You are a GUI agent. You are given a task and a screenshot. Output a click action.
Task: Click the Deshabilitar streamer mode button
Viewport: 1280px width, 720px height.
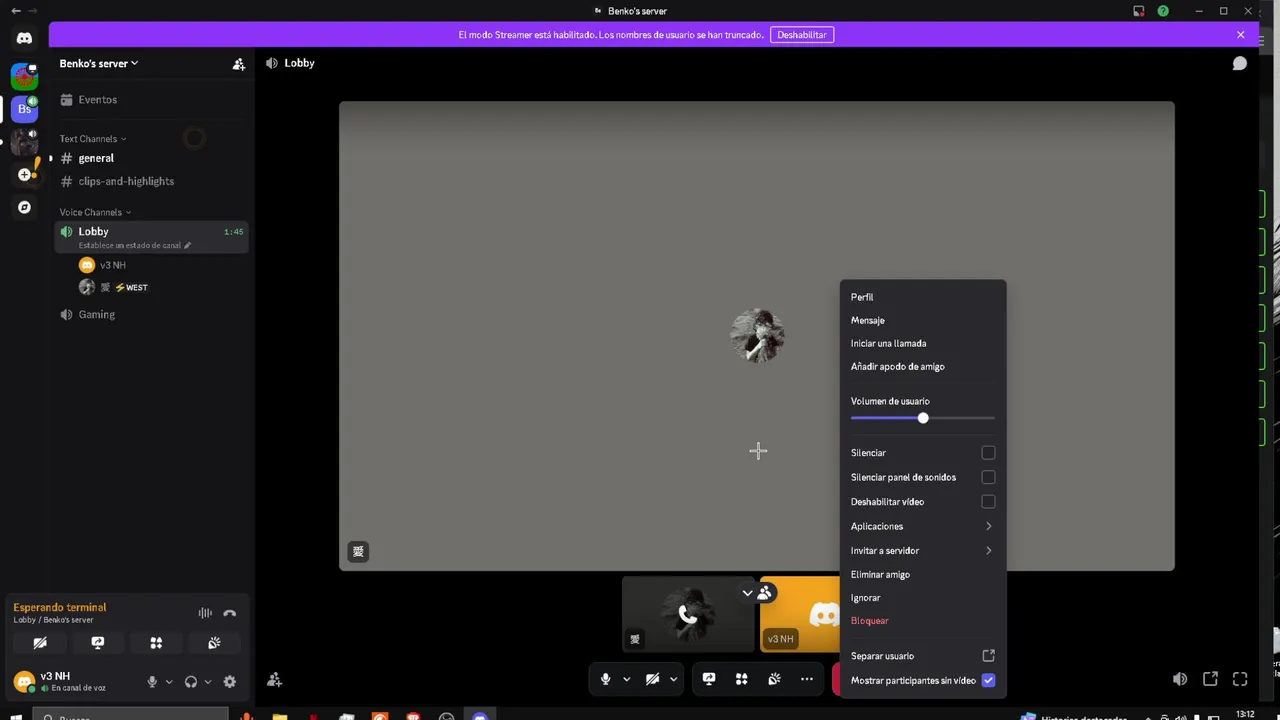[x=802, y=35]
